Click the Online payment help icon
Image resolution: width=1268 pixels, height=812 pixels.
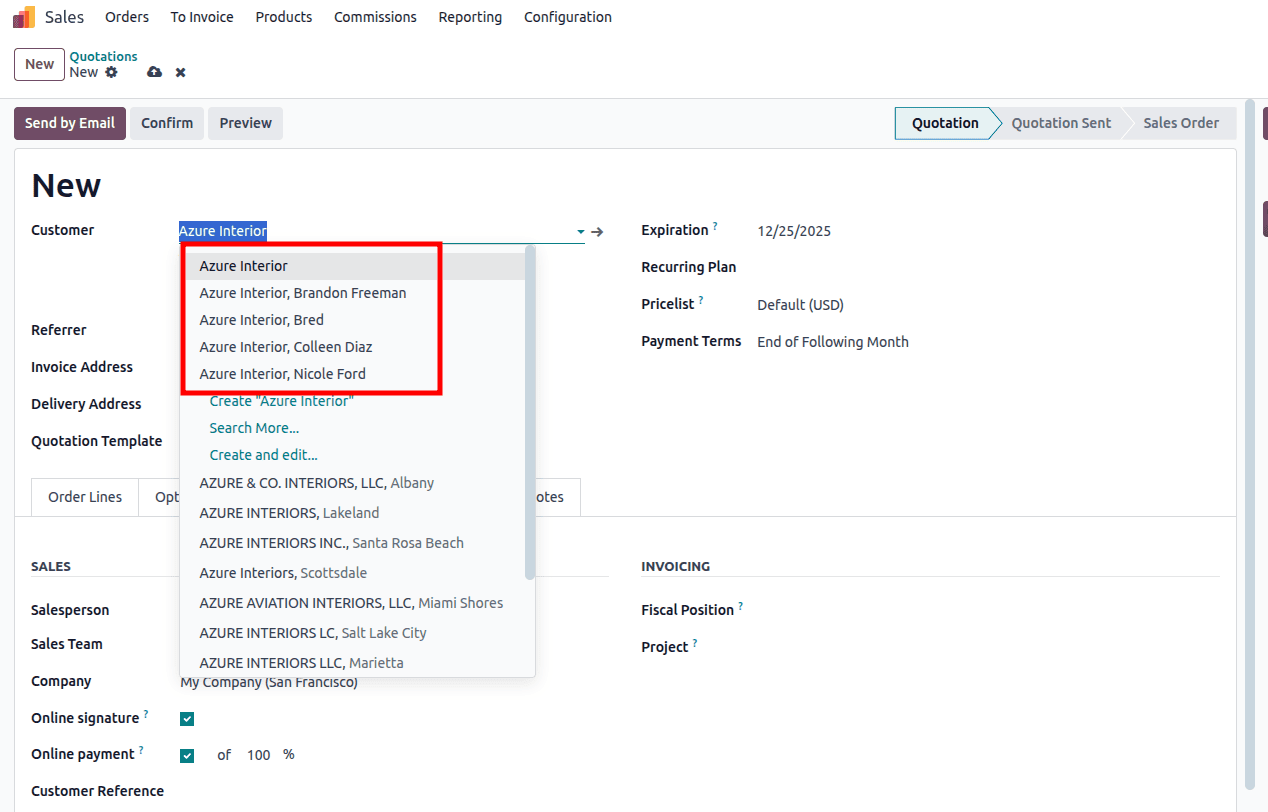click(x=141, y=747)
